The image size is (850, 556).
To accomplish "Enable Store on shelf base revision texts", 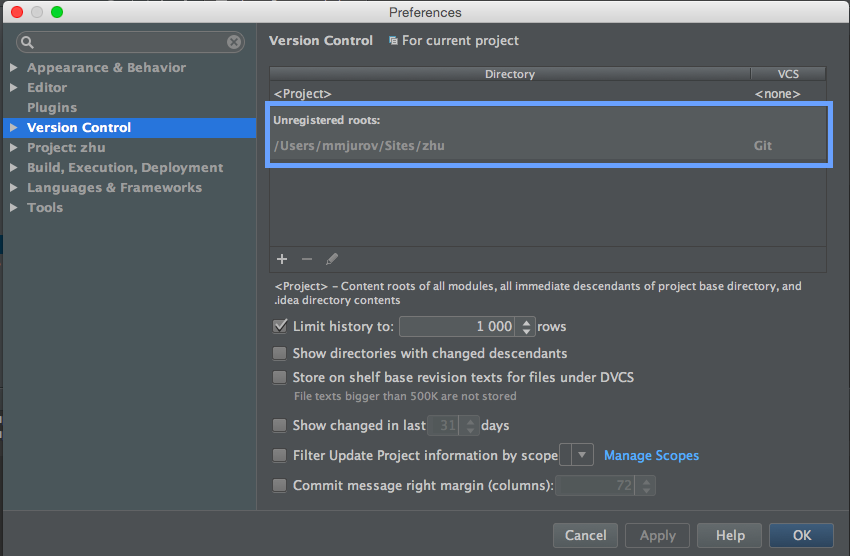I will click(280, 378).
